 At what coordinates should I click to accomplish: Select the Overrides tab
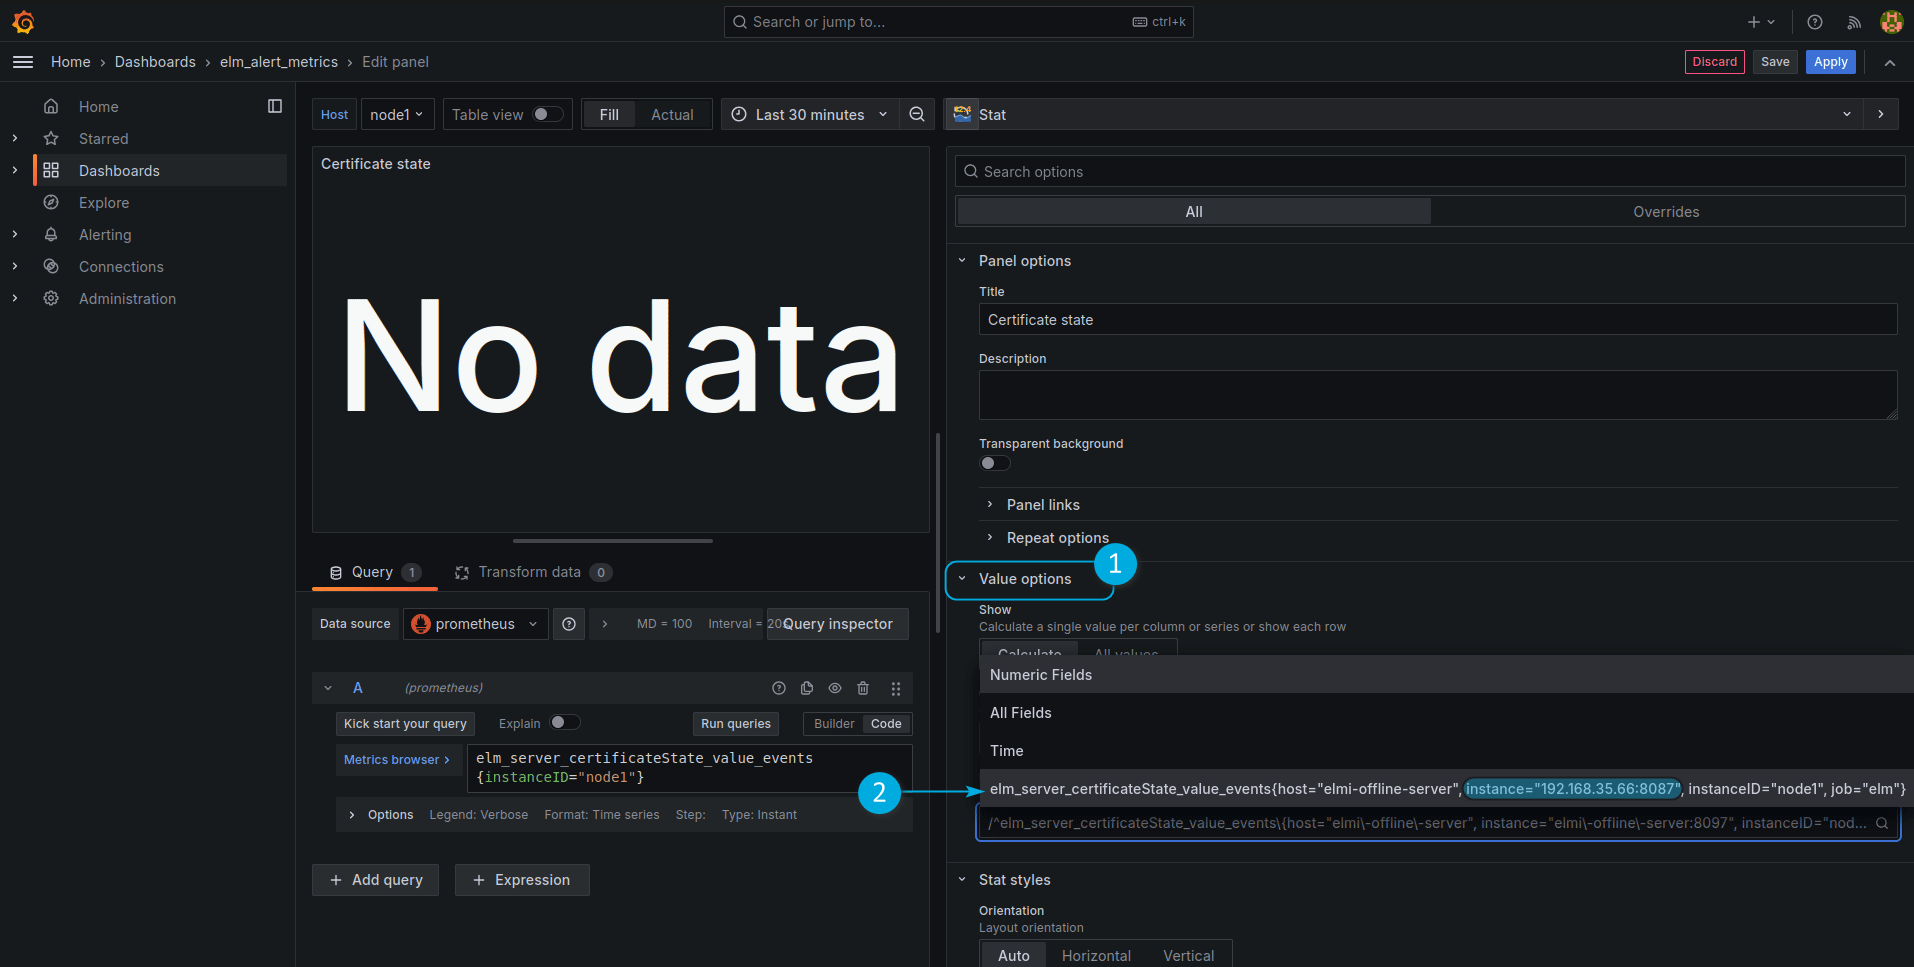(1666, 212)
